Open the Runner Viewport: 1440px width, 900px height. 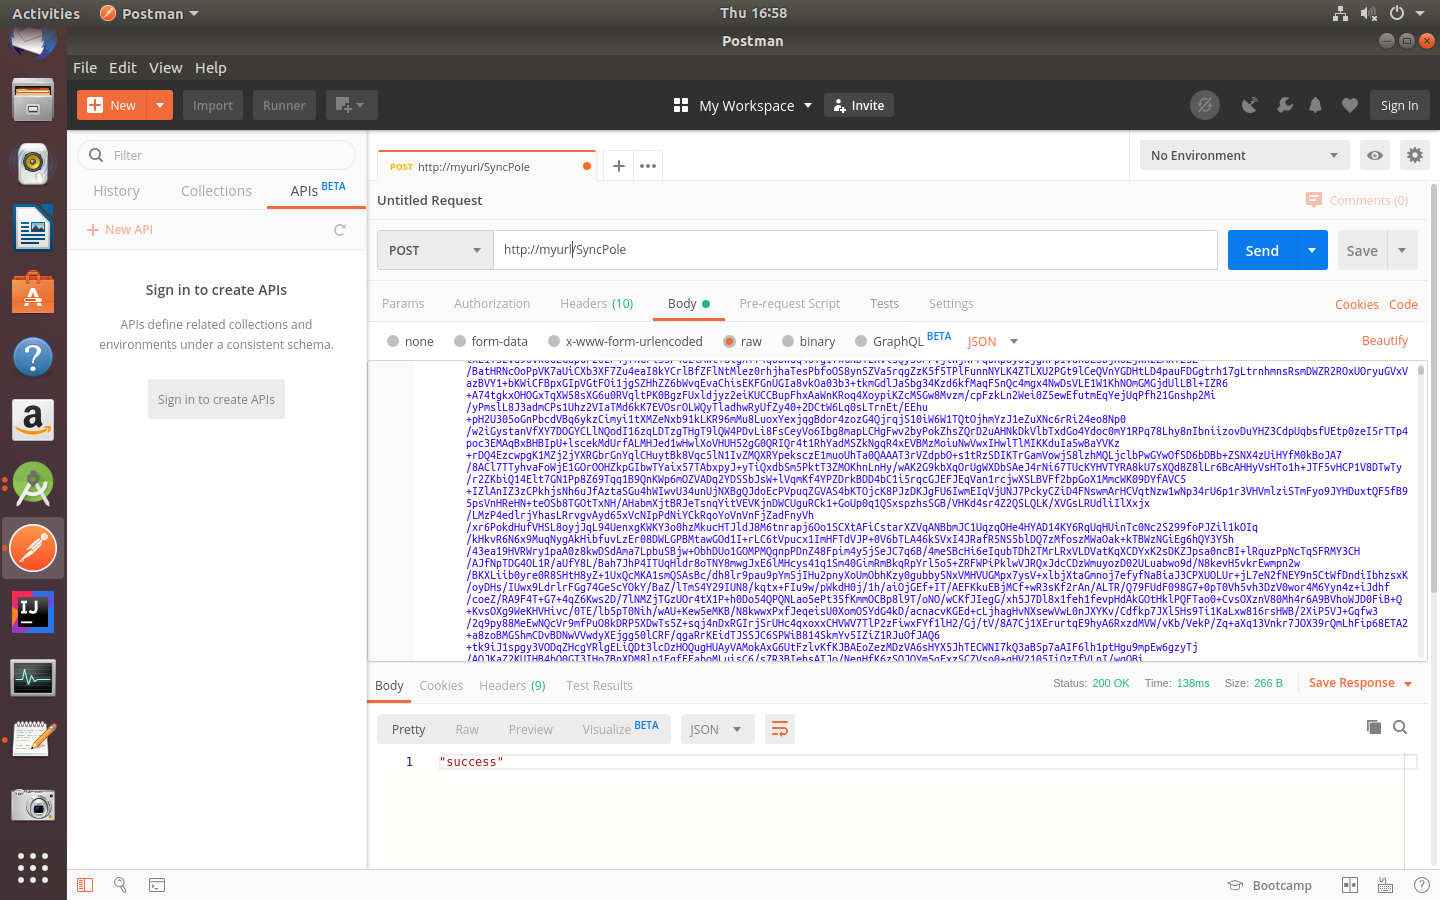tap(284, 105)
